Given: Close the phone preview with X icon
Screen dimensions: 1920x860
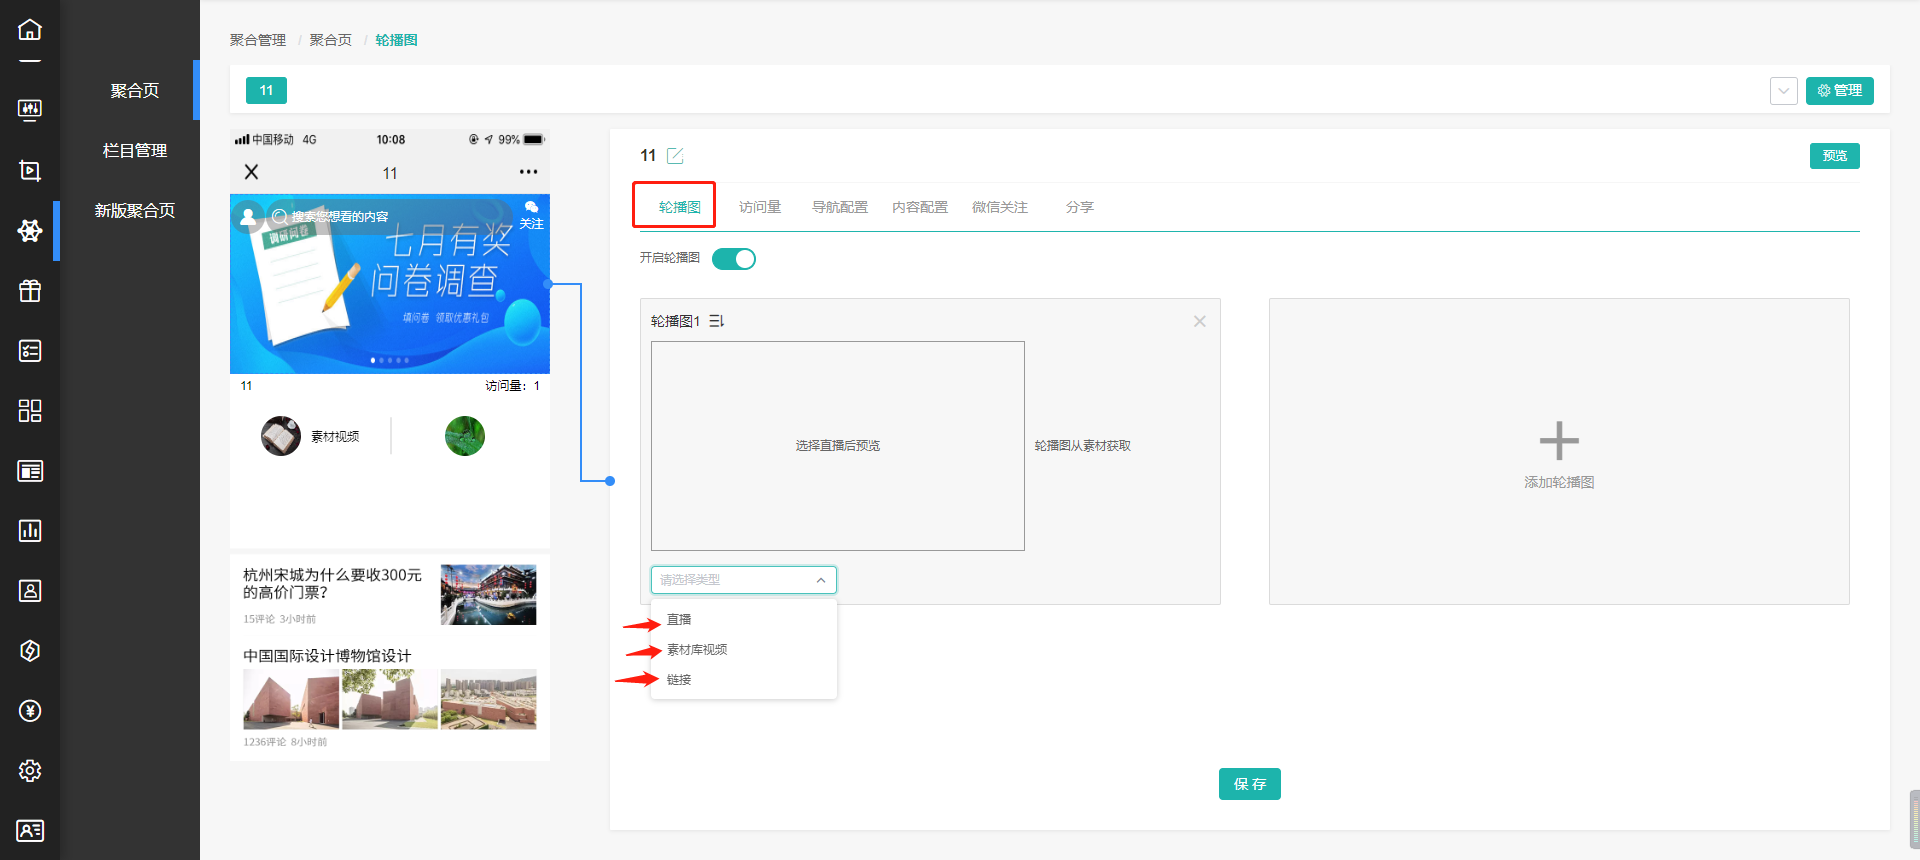Looking at the screenshot, I should (x=251, y=172).
